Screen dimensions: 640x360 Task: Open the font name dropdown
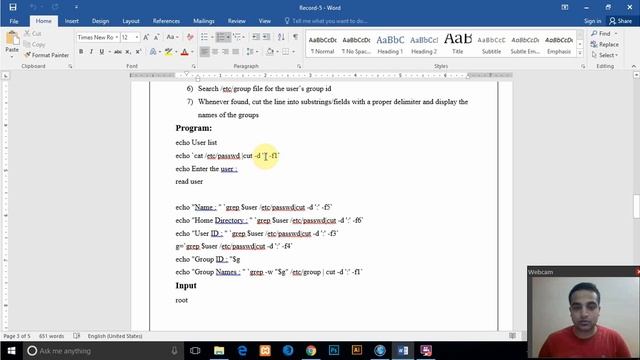(117, 37)
